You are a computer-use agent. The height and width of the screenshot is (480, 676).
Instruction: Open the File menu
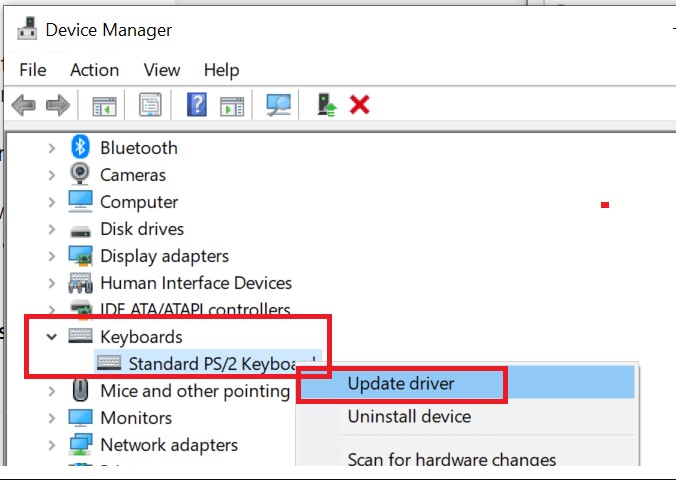[x=33, y=70]
